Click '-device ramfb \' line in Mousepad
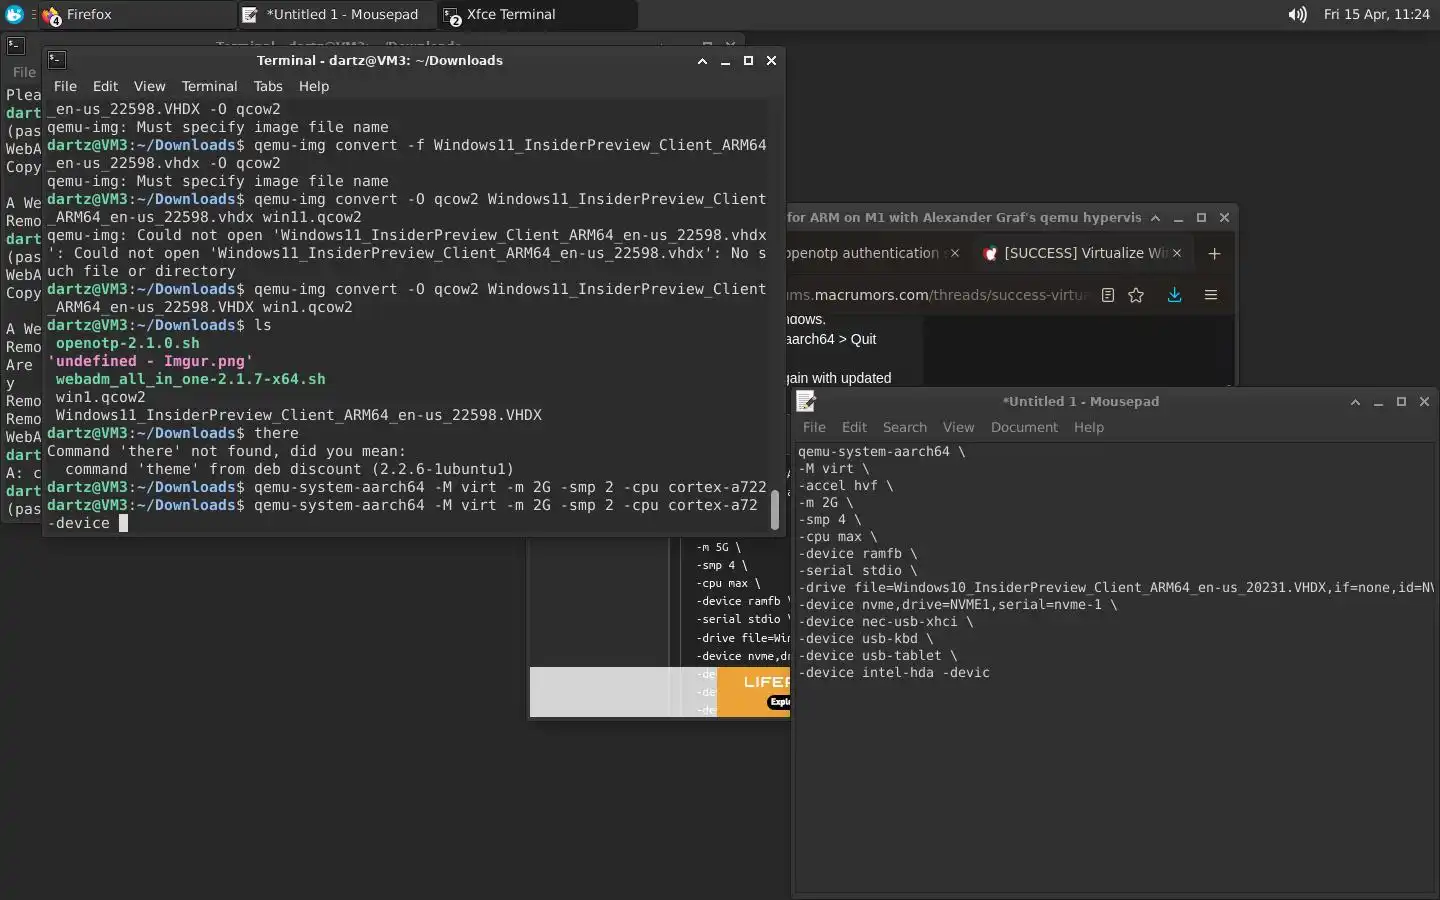This screenshot has height=900, width=1440. click(x=858, y=554)
